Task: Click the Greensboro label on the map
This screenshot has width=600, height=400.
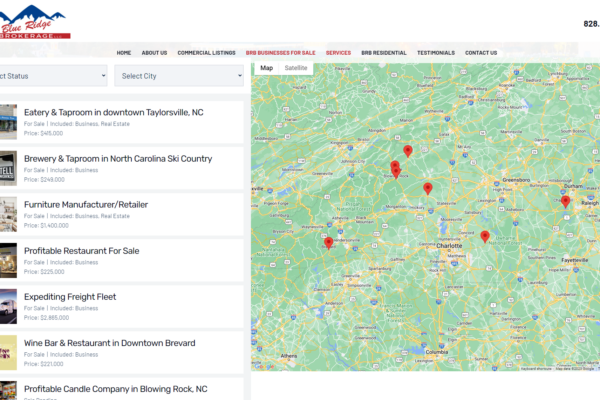Action: (x=516, y=180)
